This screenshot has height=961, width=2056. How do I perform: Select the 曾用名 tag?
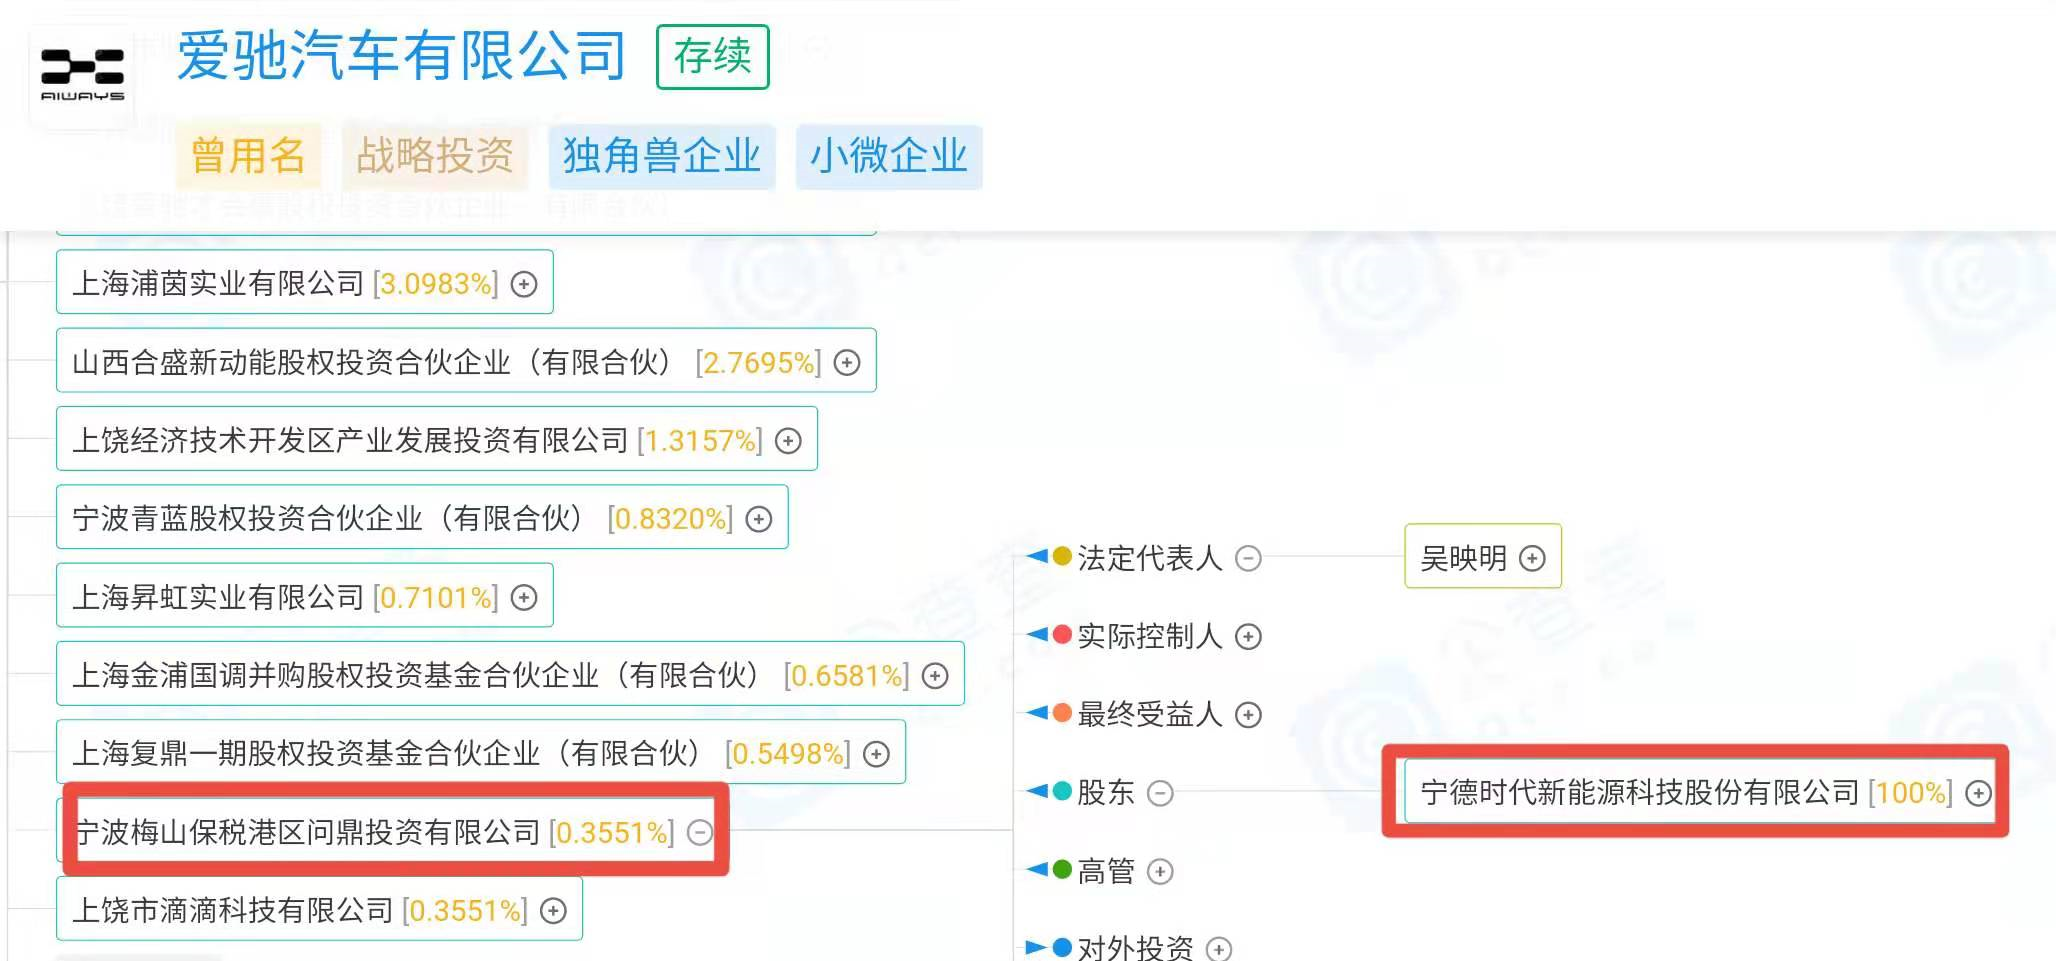pos(248,156)
